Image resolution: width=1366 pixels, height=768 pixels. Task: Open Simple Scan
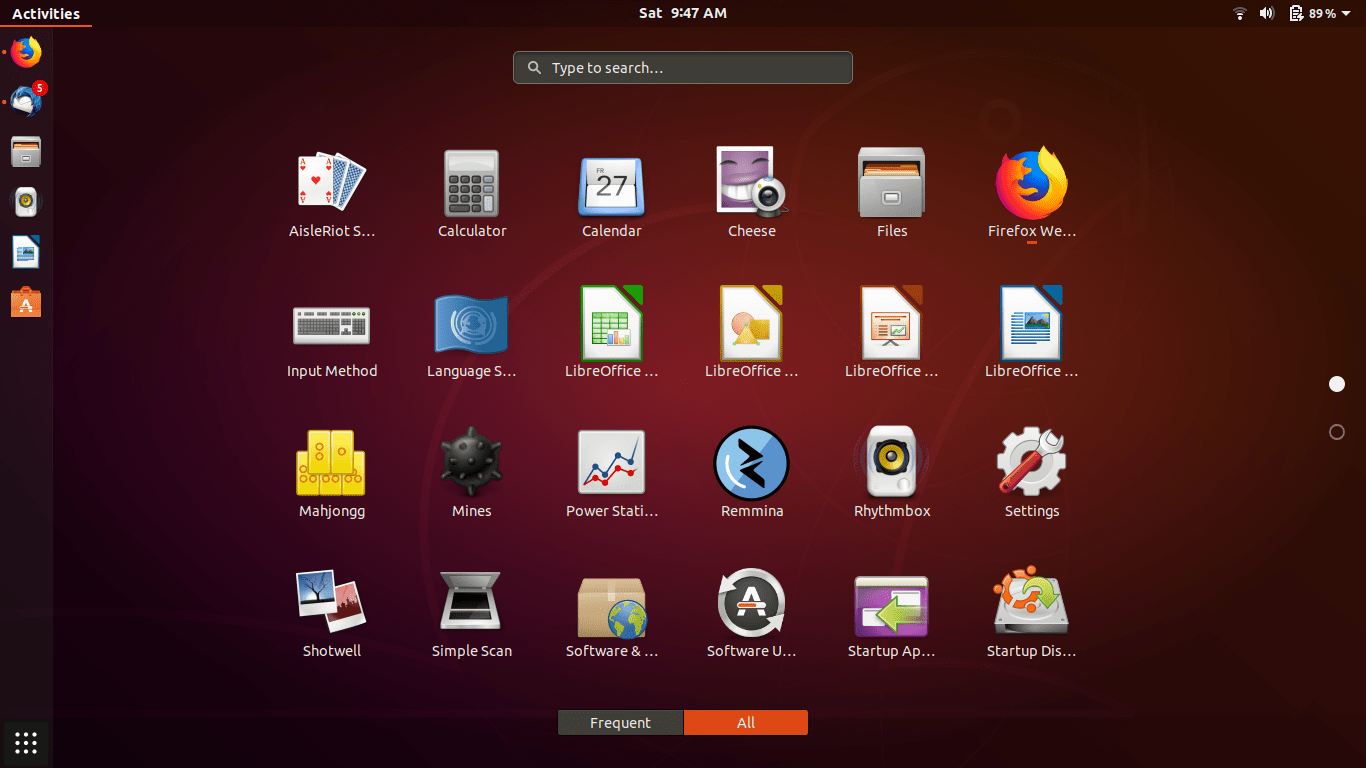[472, 614]
